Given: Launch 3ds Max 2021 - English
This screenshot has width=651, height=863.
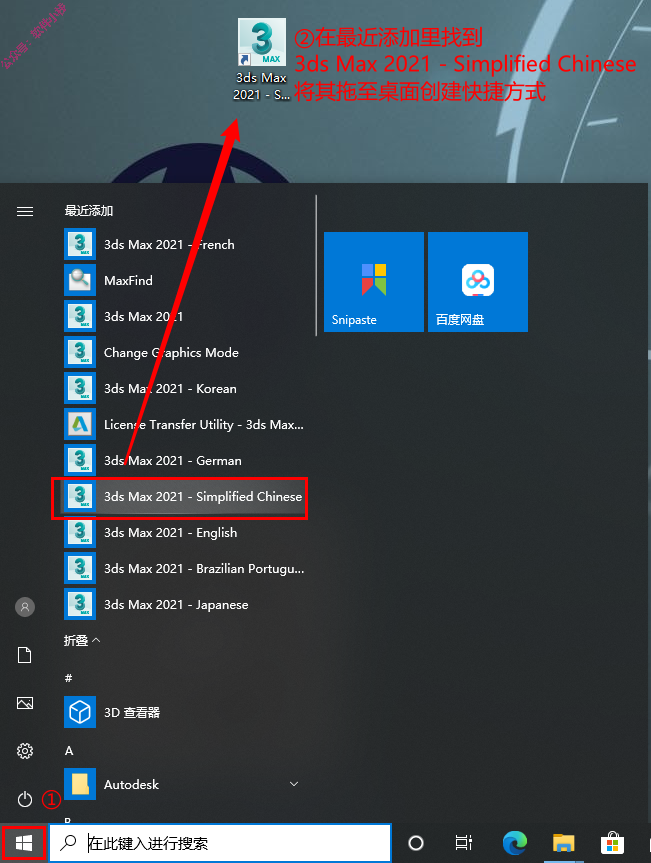Looking at the screenshot, I should pos(184,532).
